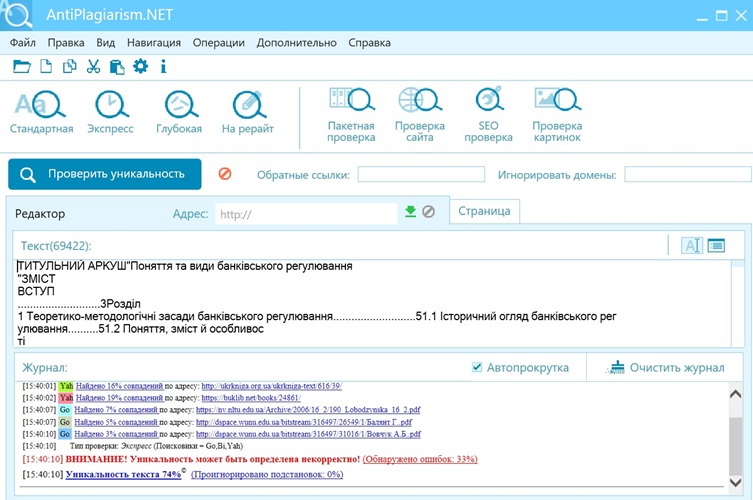
Task: Click Найдено 5% совпадений link
Action: click(116, 422)
